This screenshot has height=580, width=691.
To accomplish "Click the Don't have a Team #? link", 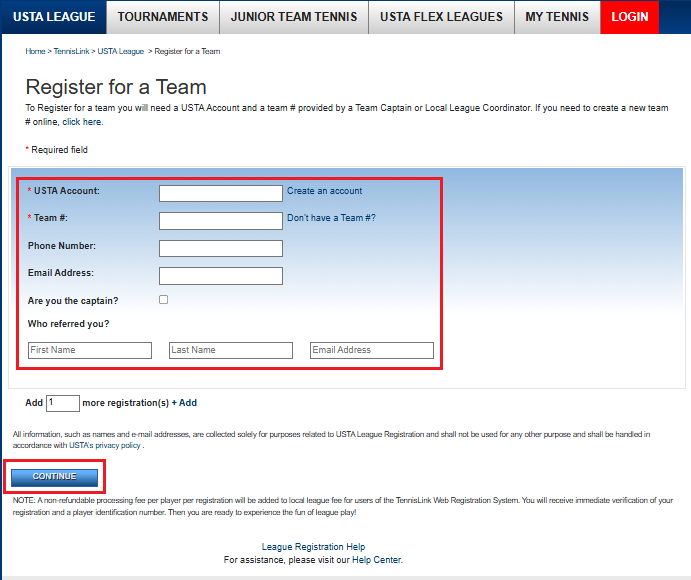I will [x=331, y=218].
